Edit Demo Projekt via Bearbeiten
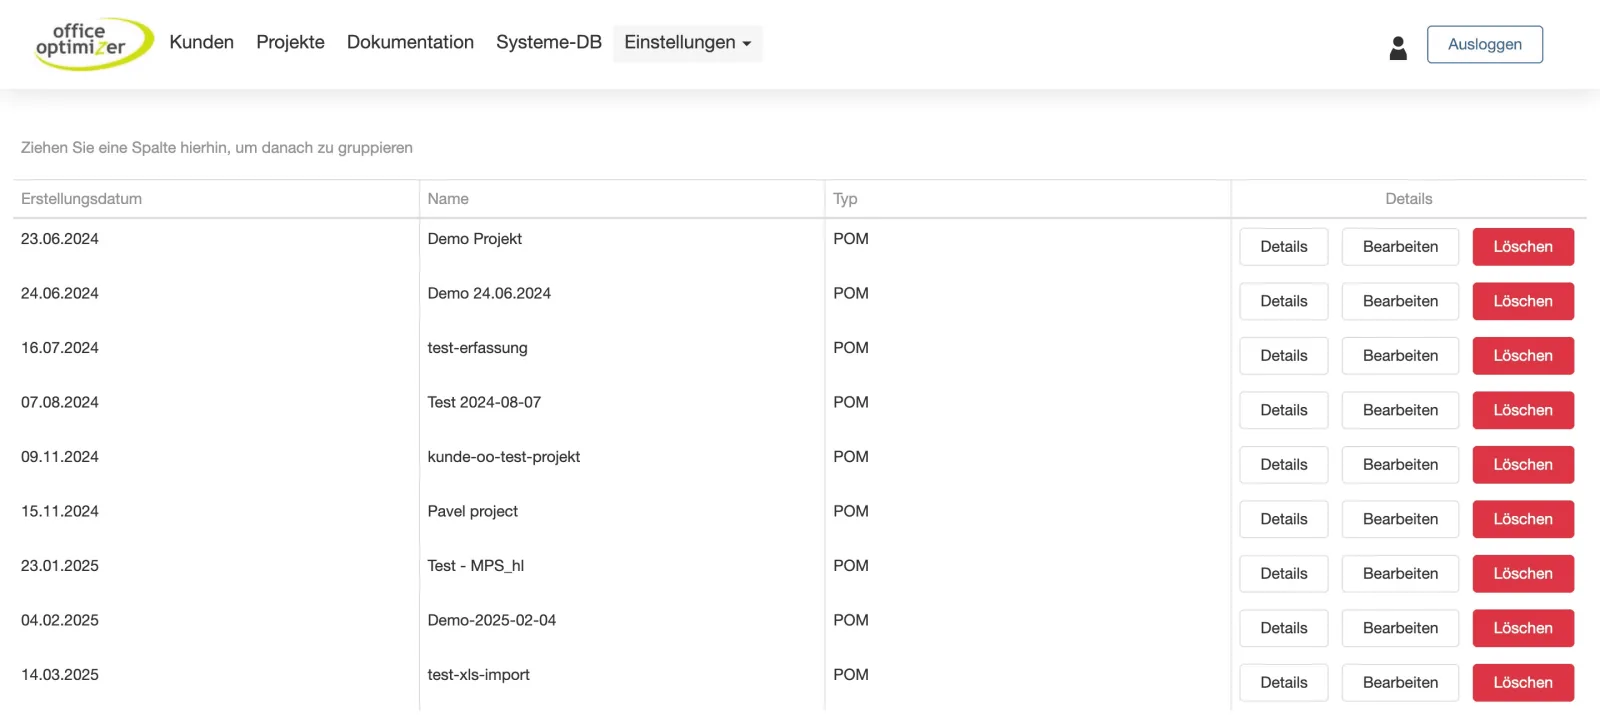 [1400, 247]
